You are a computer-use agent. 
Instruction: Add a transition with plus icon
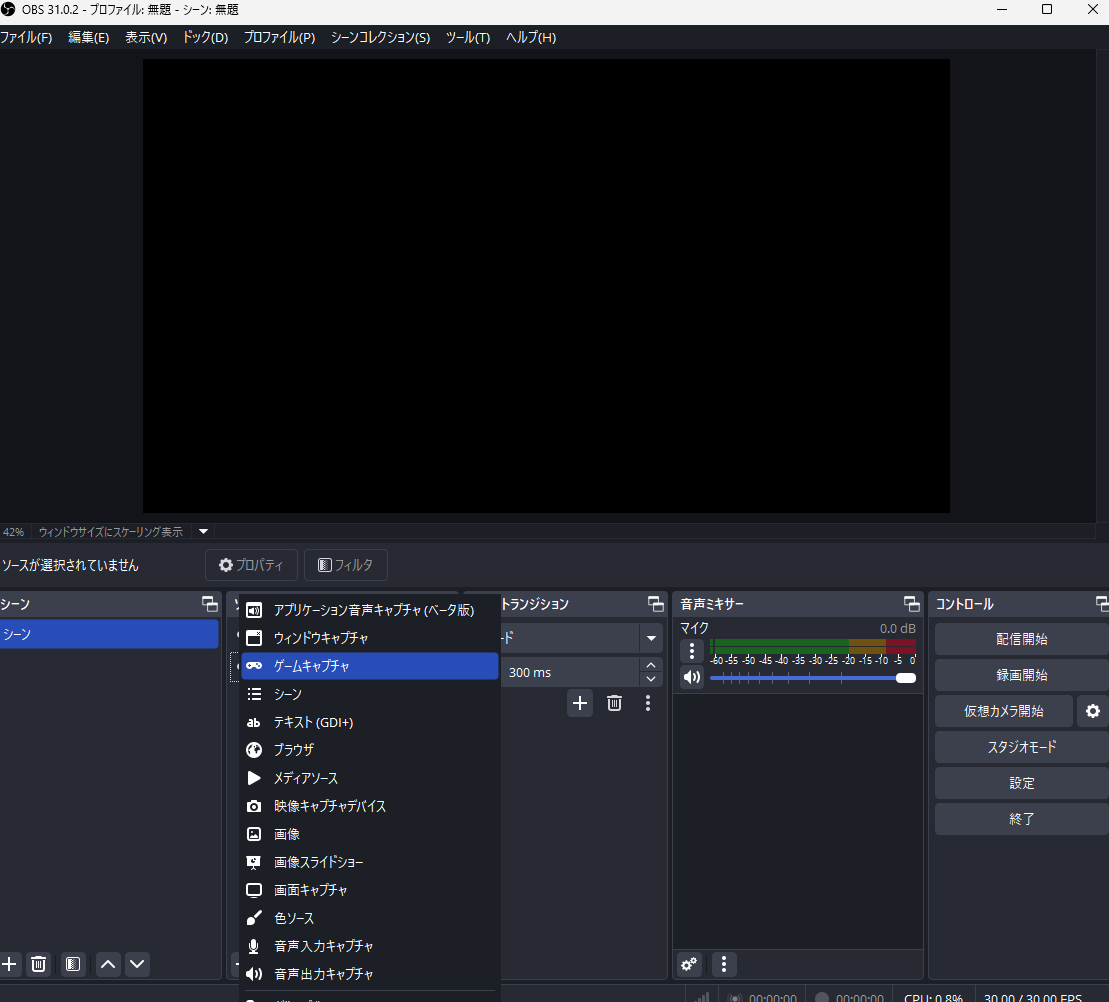(580, 704)
